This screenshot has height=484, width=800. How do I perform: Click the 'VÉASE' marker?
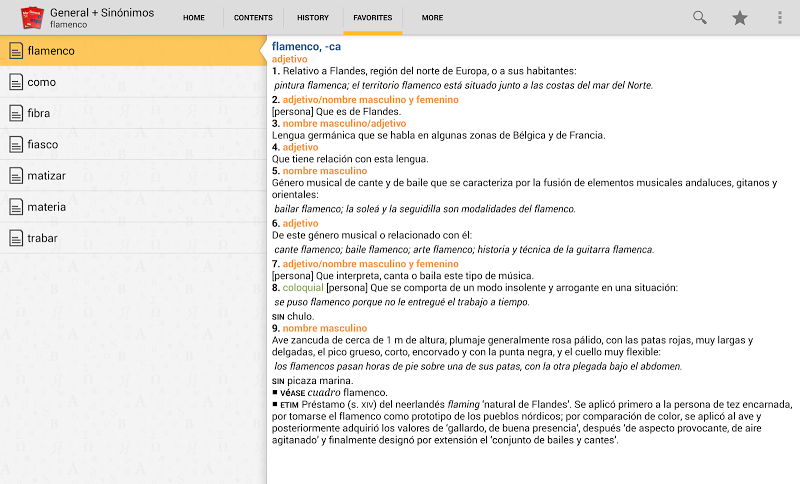[292, 393]
